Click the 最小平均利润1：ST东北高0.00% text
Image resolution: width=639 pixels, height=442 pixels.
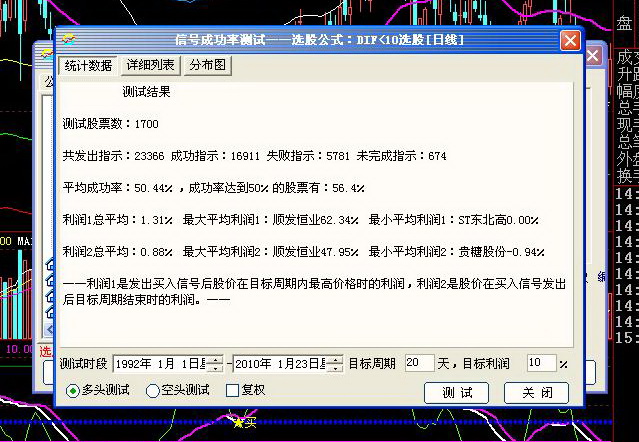(454, 220)
